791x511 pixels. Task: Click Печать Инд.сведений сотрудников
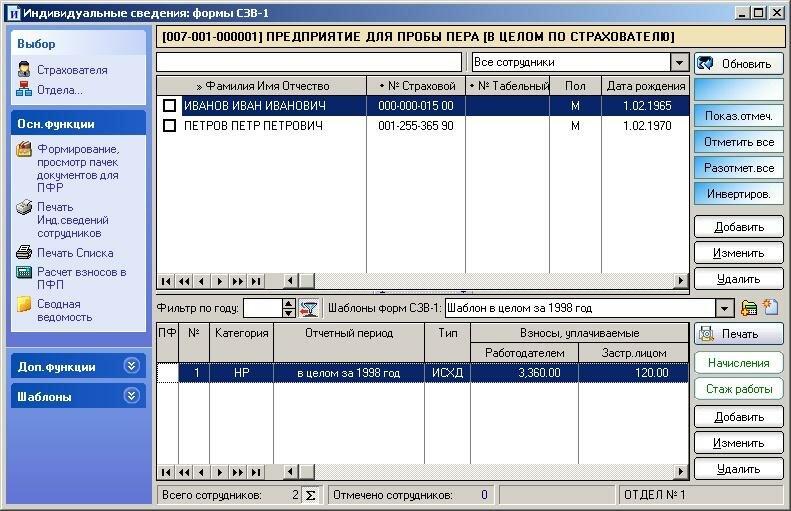(63, 220)
